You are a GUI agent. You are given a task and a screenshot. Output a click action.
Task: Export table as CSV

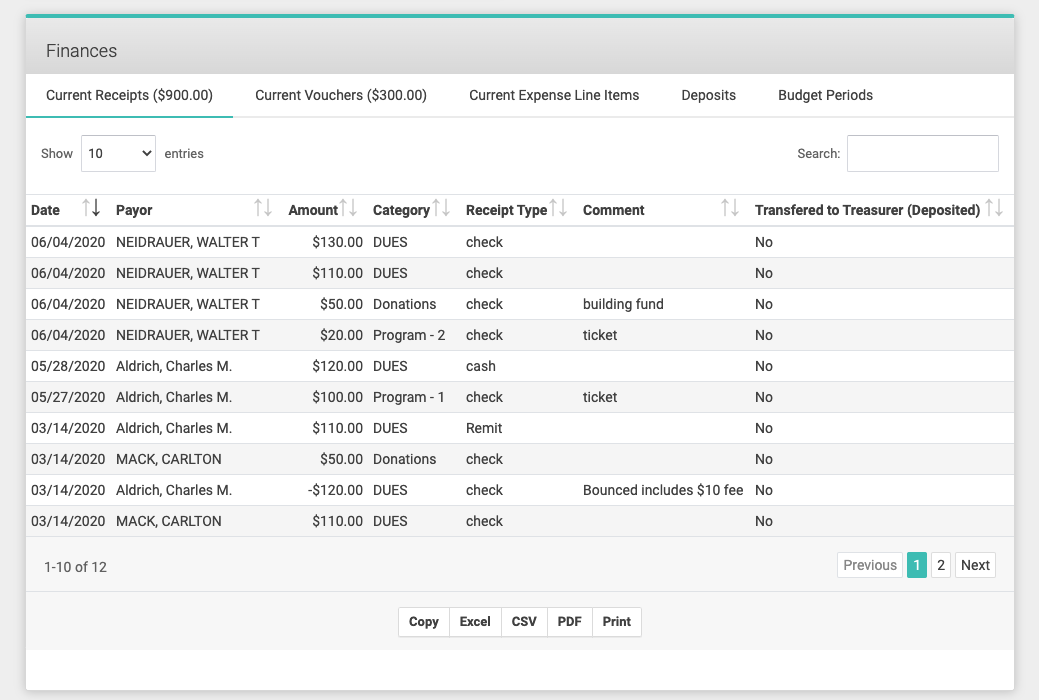point(524,622)
